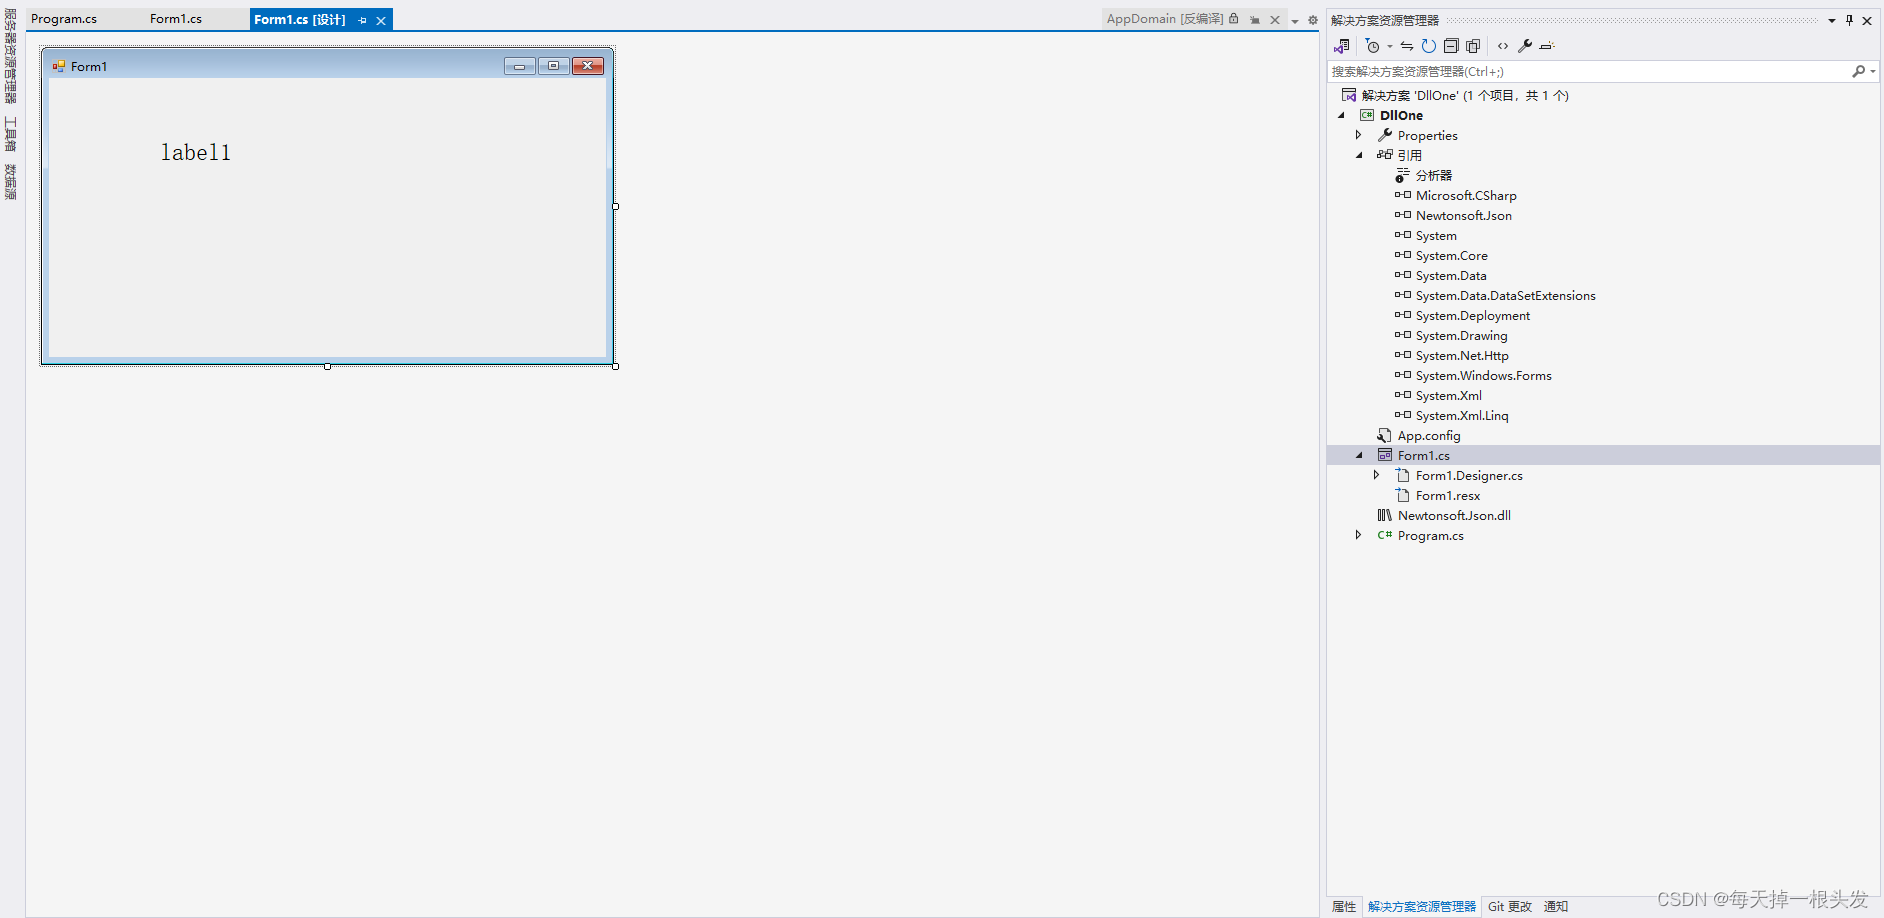
Task: Close the AppDomain [反编译] tab
Action: coord(1275,20)
